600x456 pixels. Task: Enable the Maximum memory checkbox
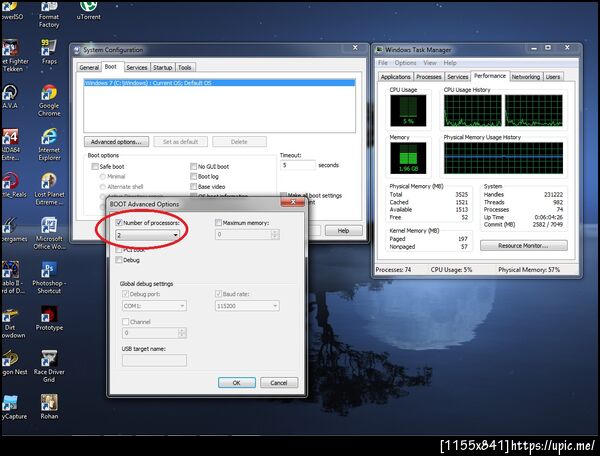[218, 223]
